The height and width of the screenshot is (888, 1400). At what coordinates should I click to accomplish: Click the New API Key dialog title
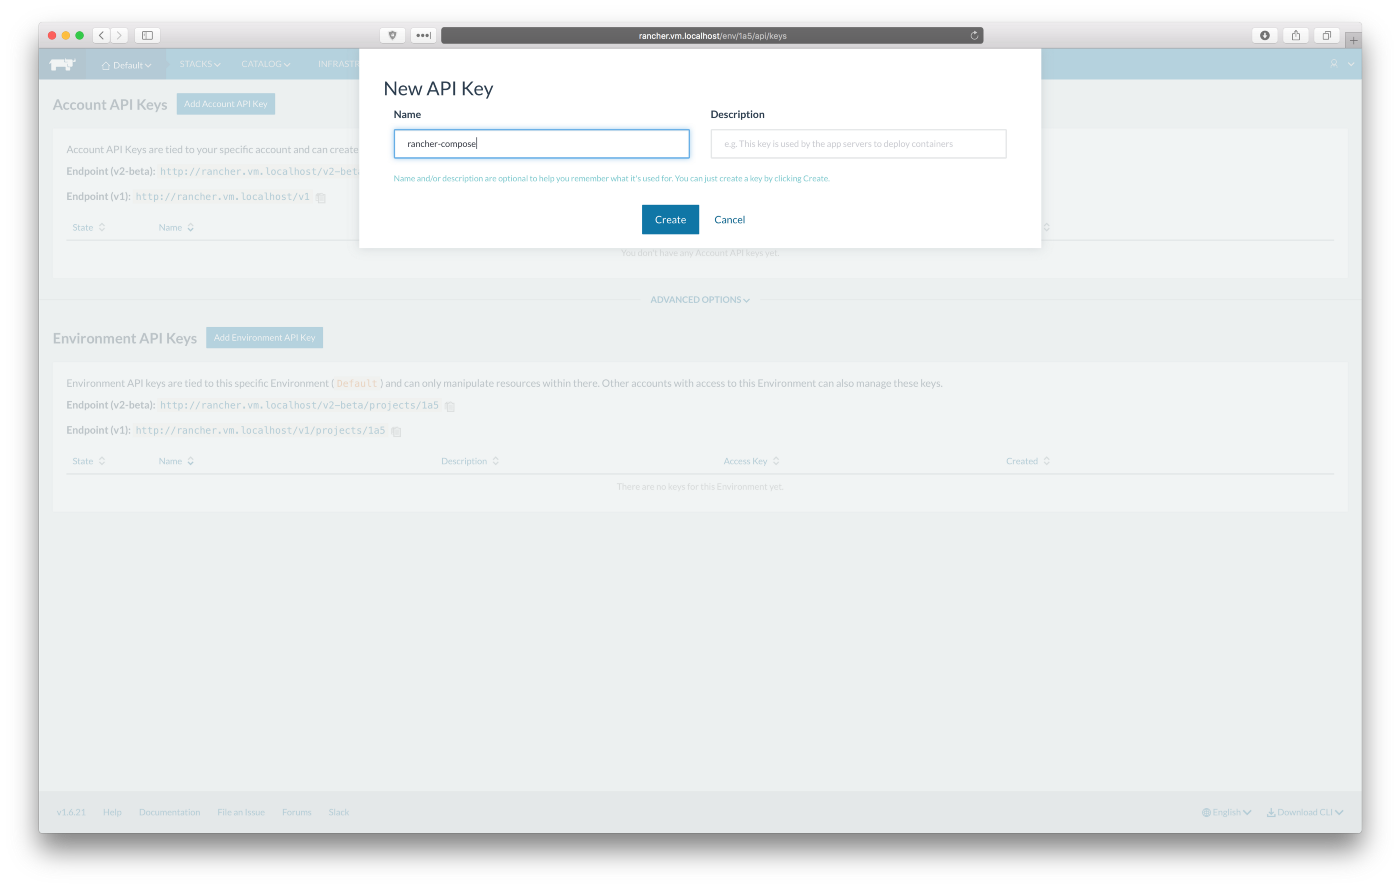(438, 88)
